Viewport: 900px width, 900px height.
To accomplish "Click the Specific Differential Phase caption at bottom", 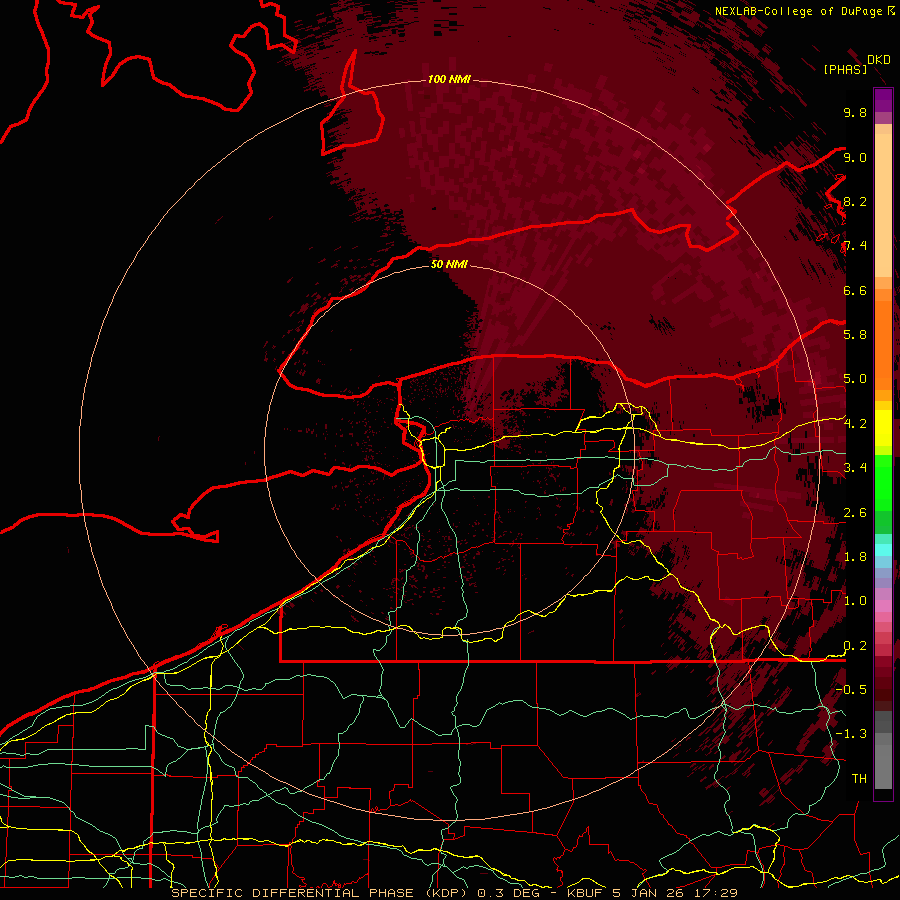I will pyautogui.click(x=454, y=893).
